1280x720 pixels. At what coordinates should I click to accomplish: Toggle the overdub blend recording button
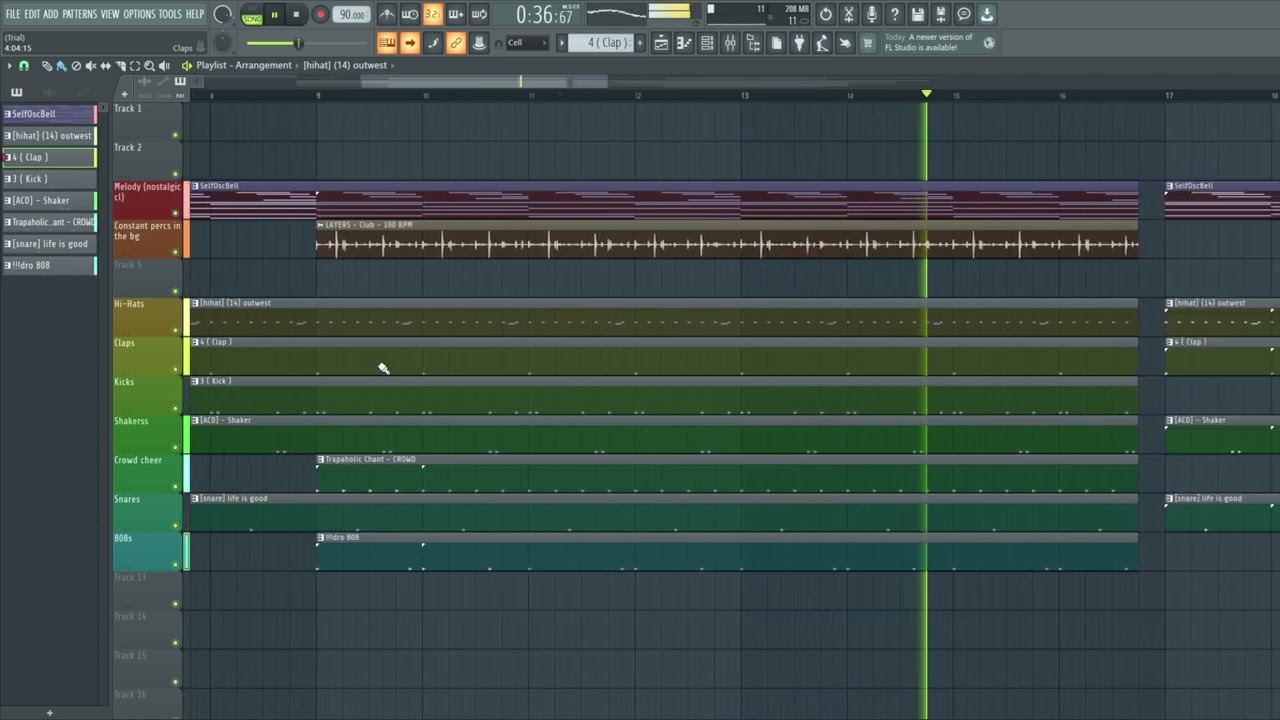(456, 15)
